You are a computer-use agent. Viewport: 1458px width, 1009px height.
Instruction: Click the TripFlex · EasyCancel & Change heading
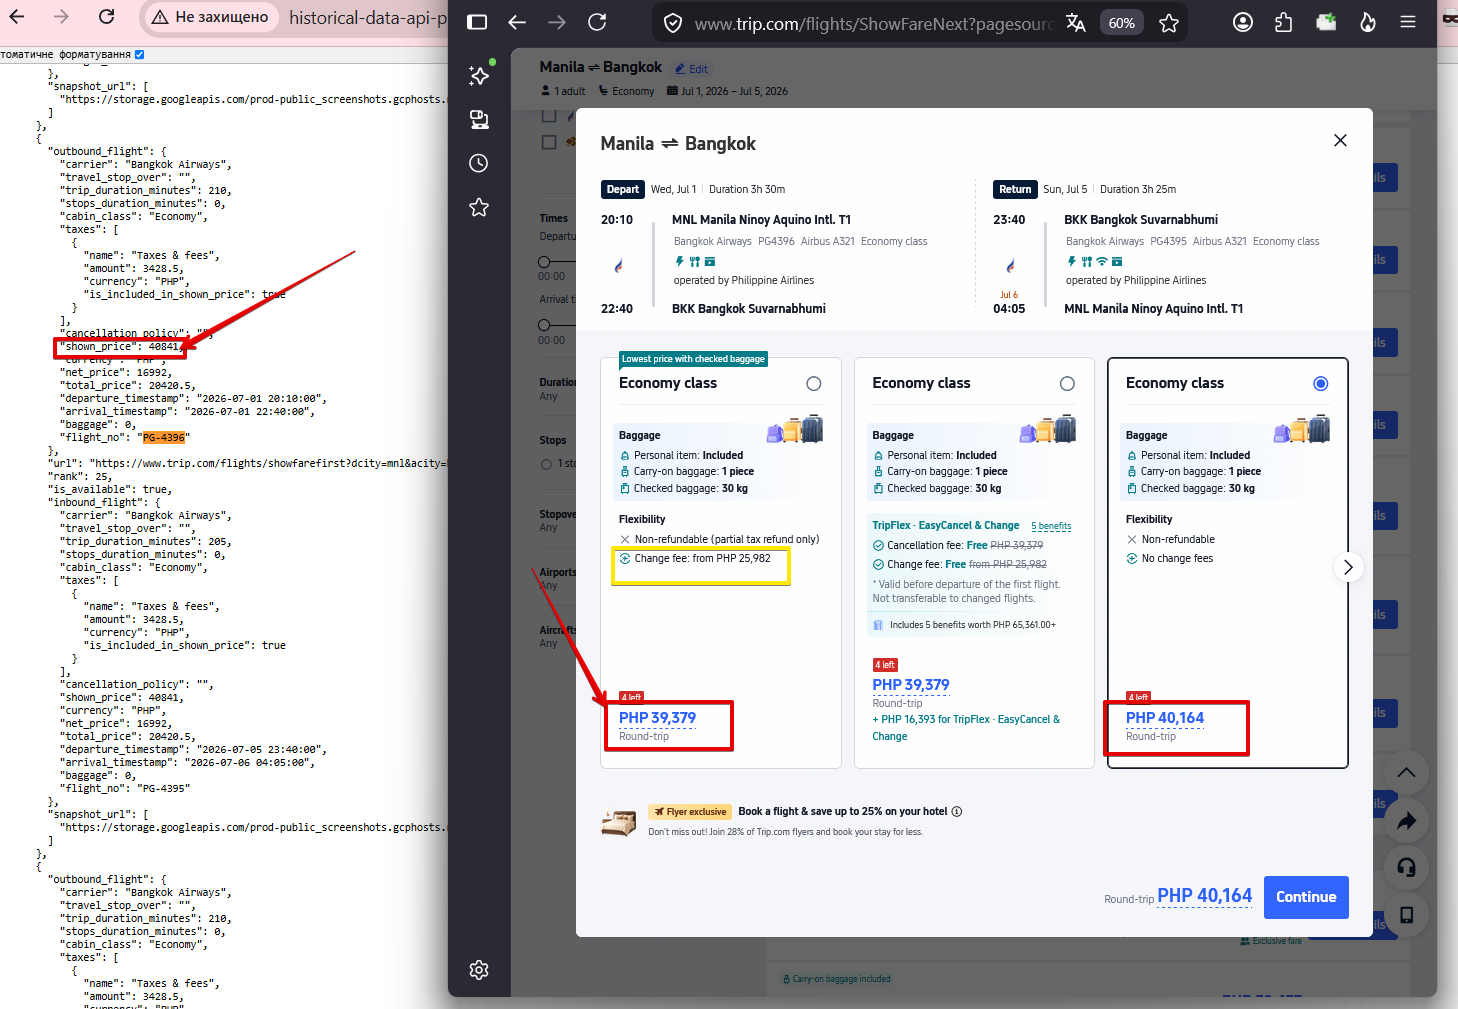tap(946, 525)
